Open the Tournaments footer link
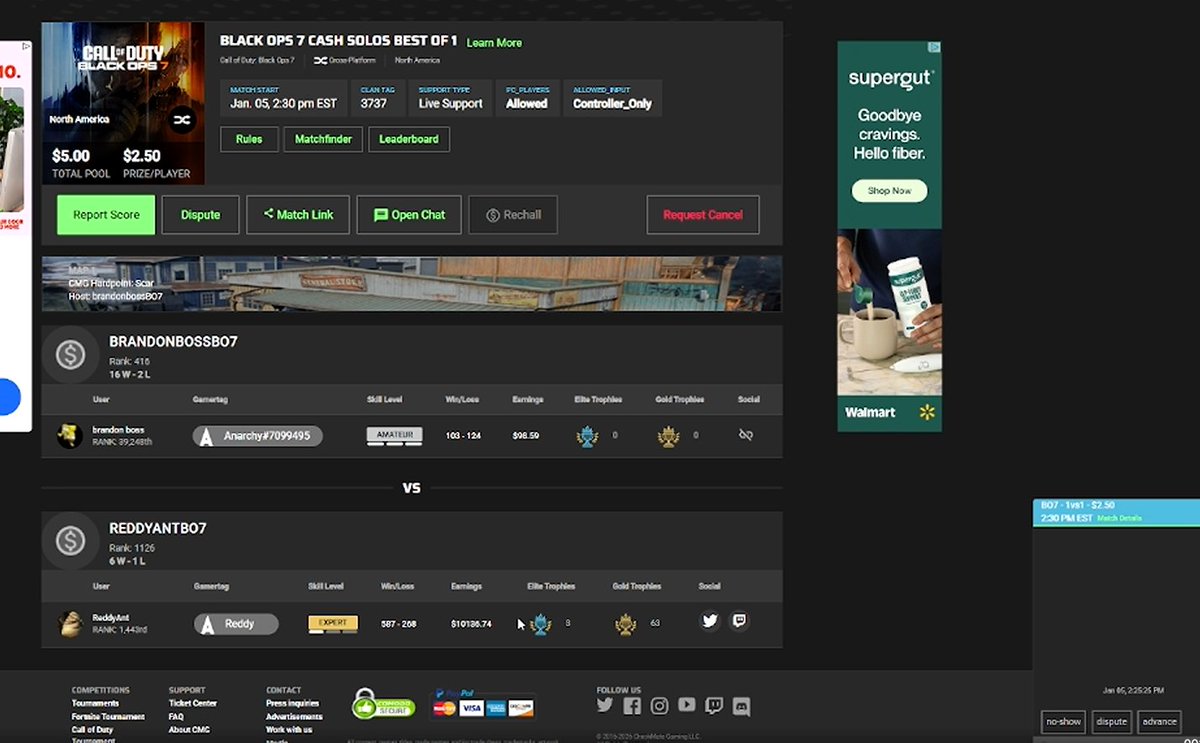1200x743 pixels. [x=95, y=703]
